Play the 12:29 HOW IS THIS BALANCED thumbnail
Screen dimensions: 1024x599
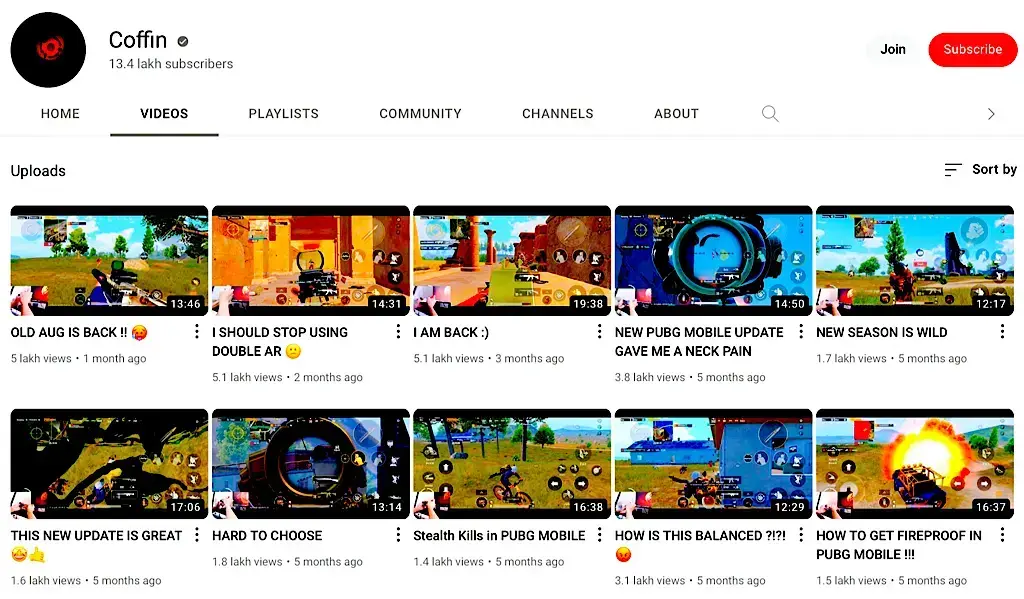713,464
